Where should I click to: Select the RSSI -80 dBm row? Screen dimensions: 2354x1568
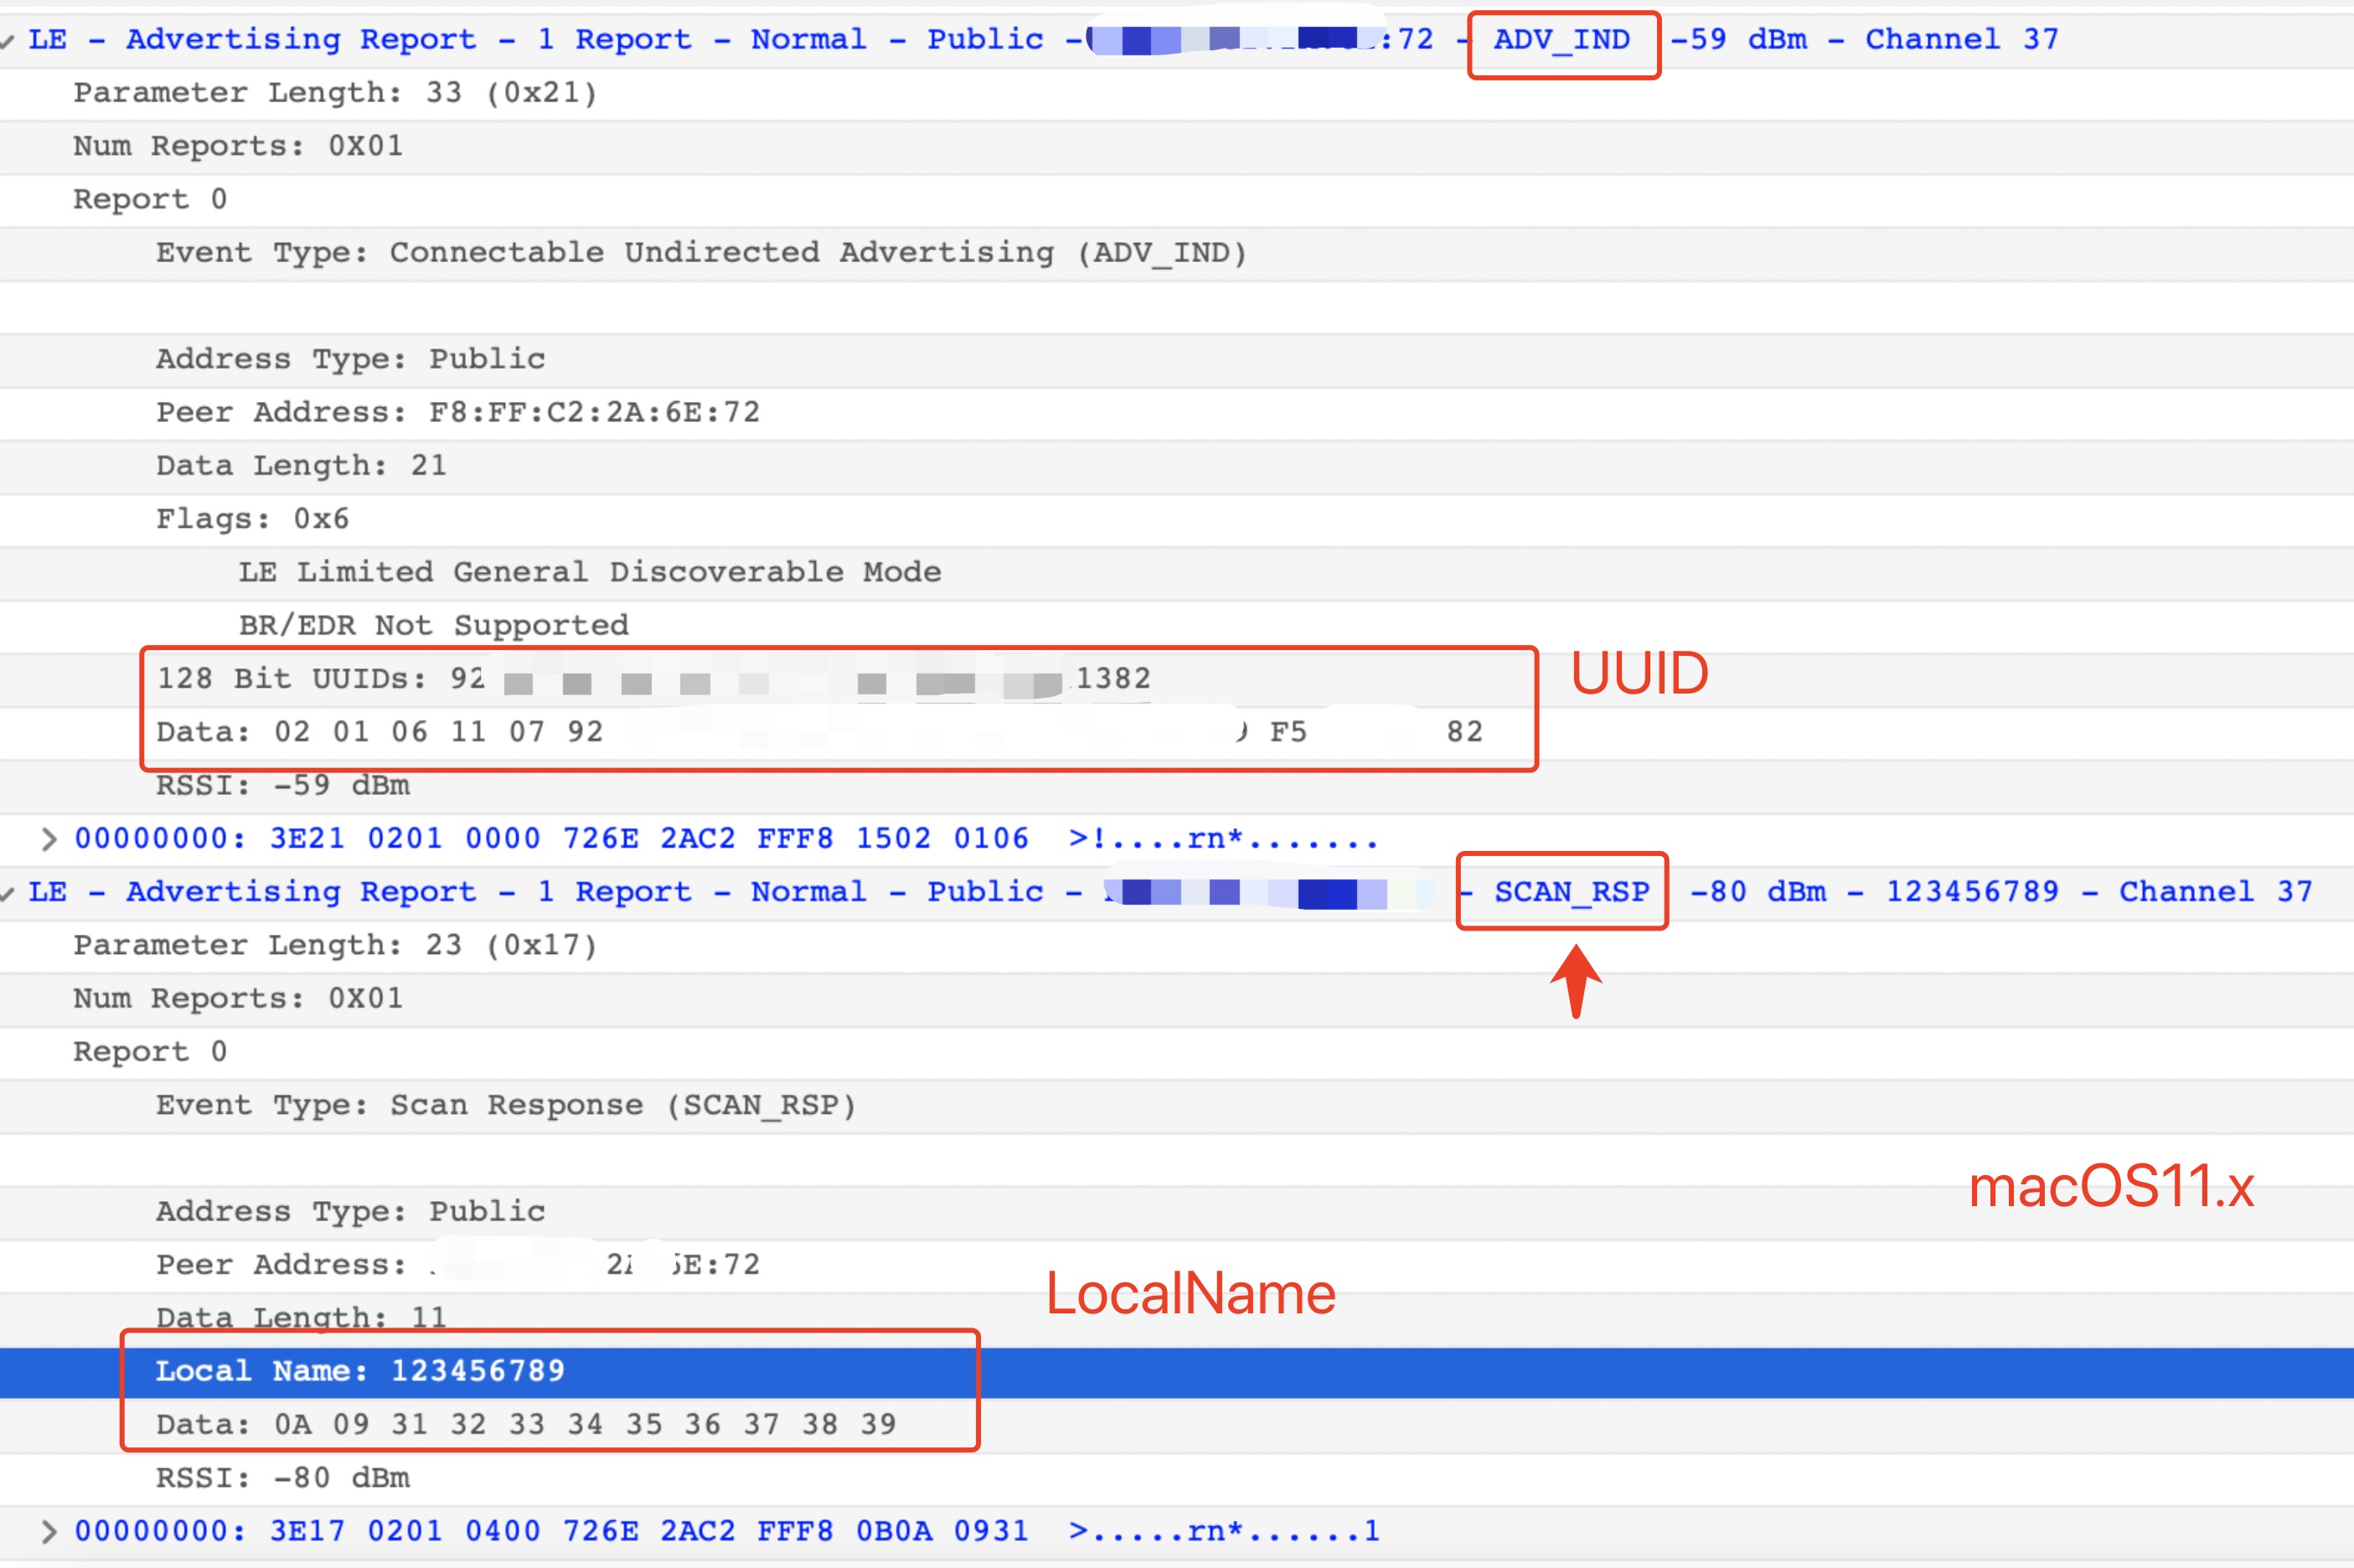pos(283,1478)
